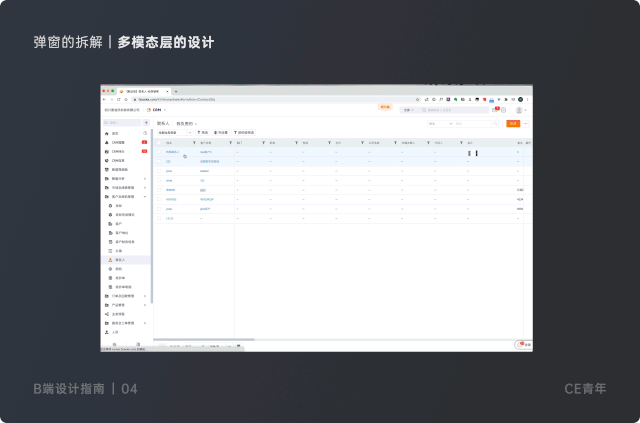Reload the page with browser refresh icon
Viewport: 640px width, 423px height.
click(119, 99)
